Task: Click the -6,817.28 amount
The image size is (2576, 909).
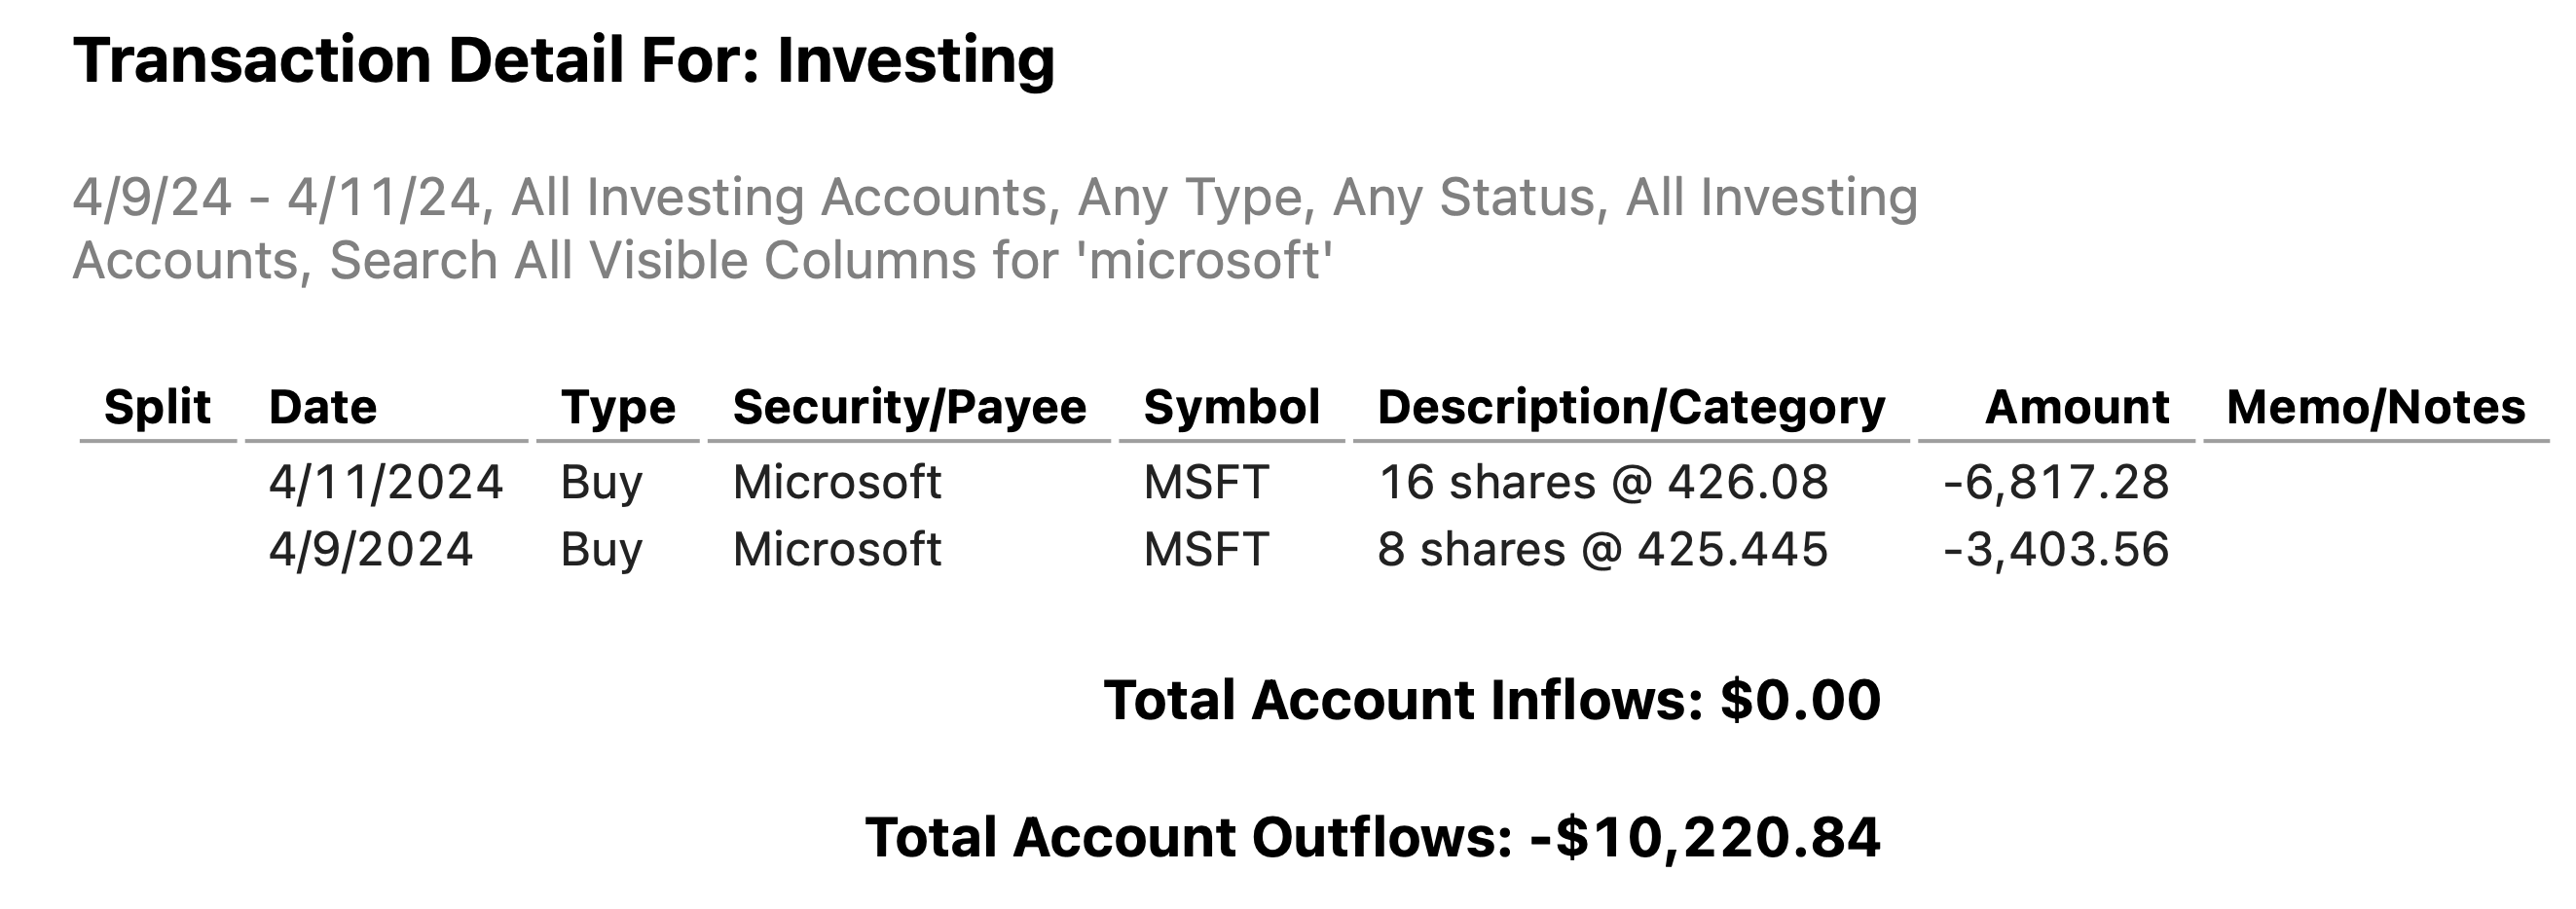Action: (2055, 483)
